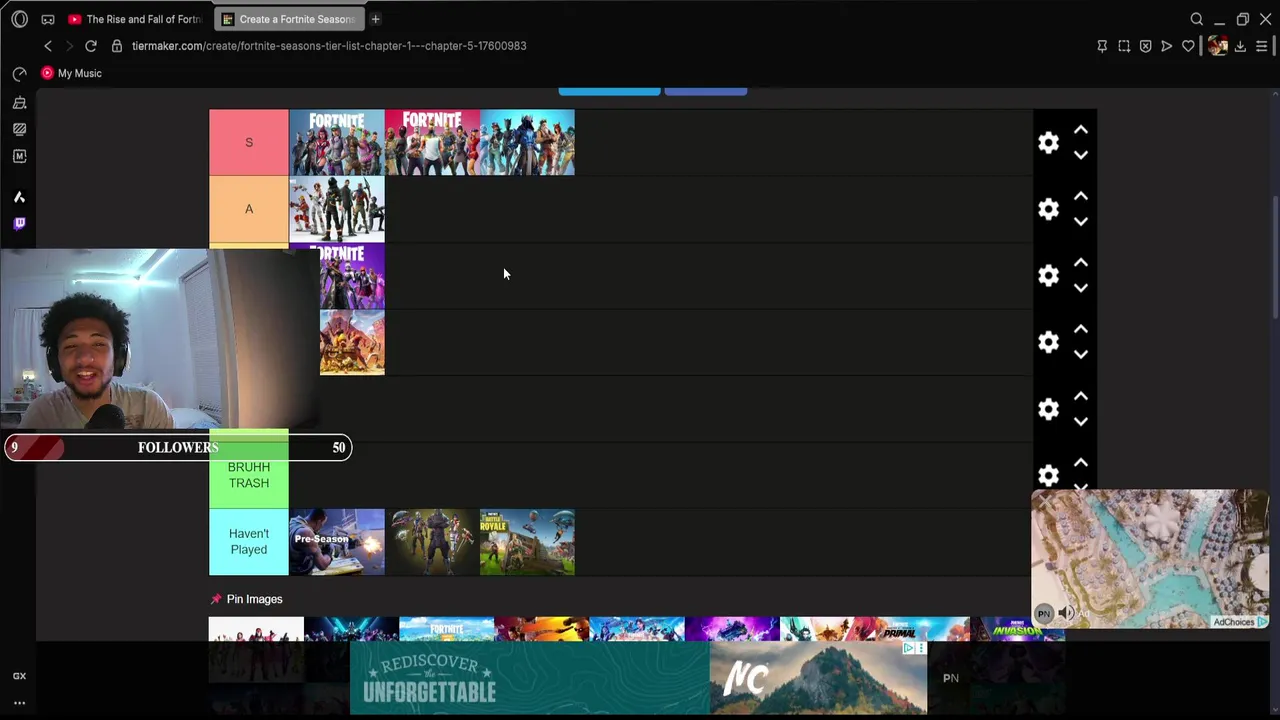The height and width of the screenshot is (720, 1280).
Task: Open the GX settings at sidebar bottom
Action: click(19, 676)
